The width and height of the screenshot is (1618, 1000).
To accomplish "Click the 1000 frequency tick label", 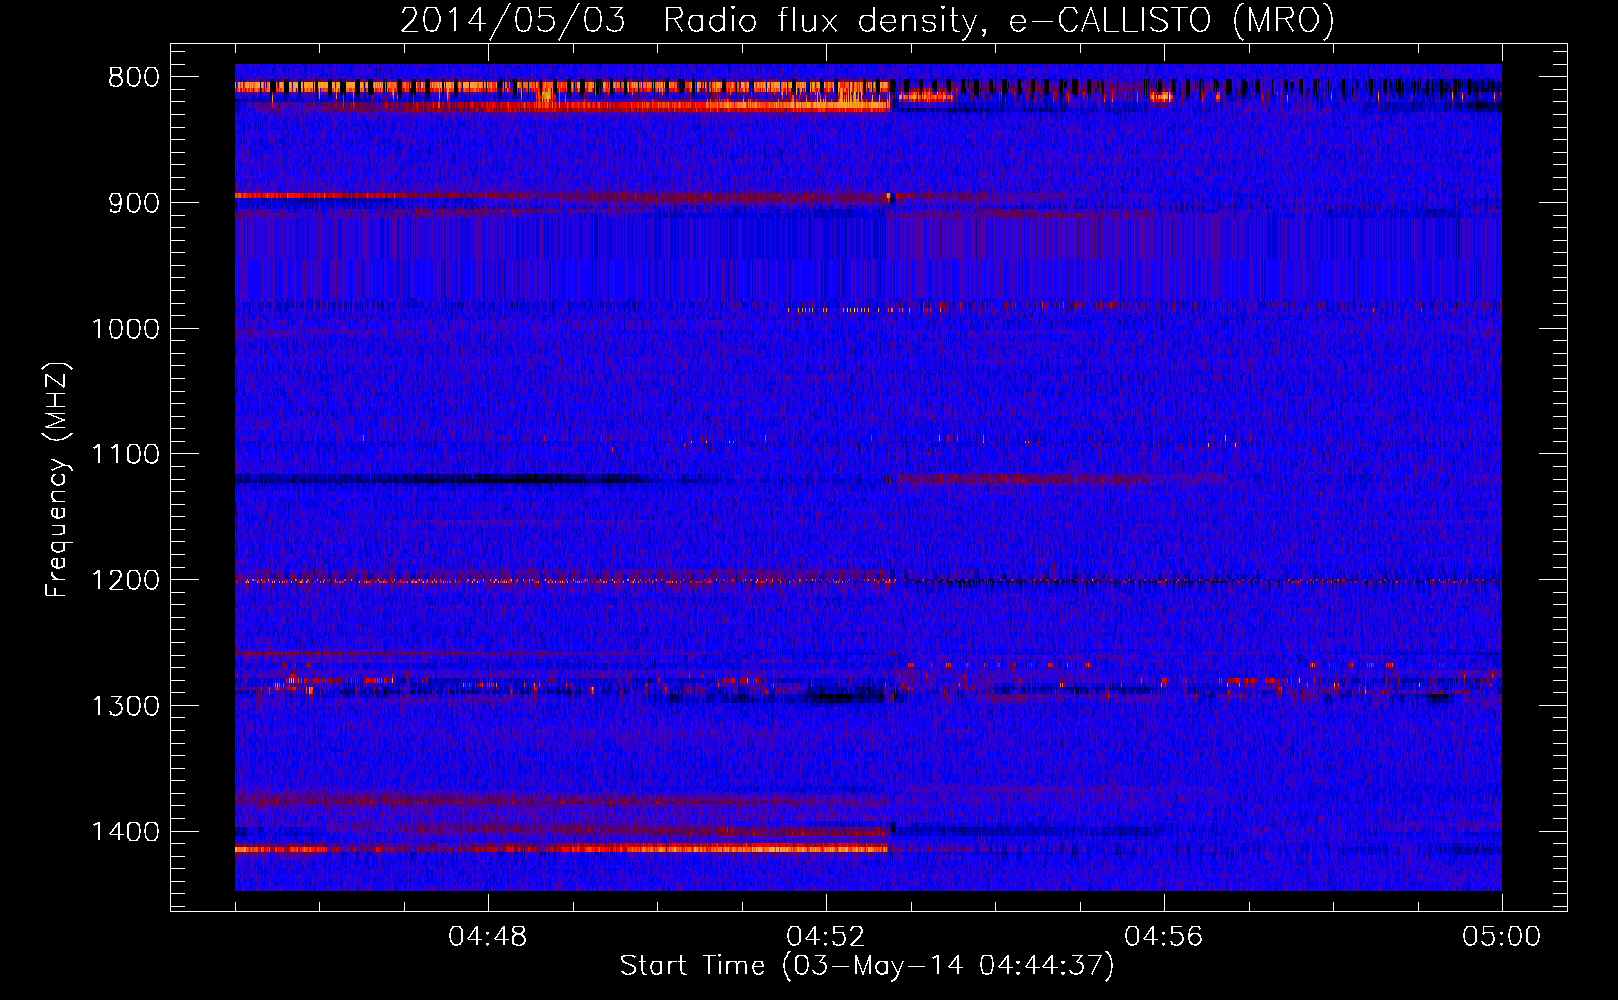I will coord(125,329).
